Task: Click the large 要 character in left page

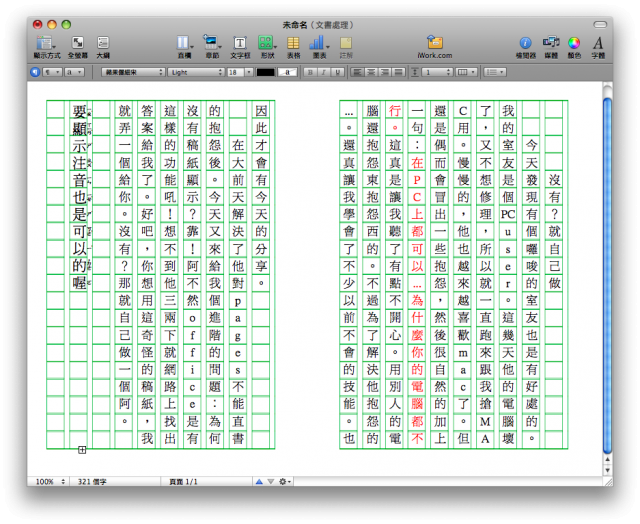Action: [x=79, y=111]
